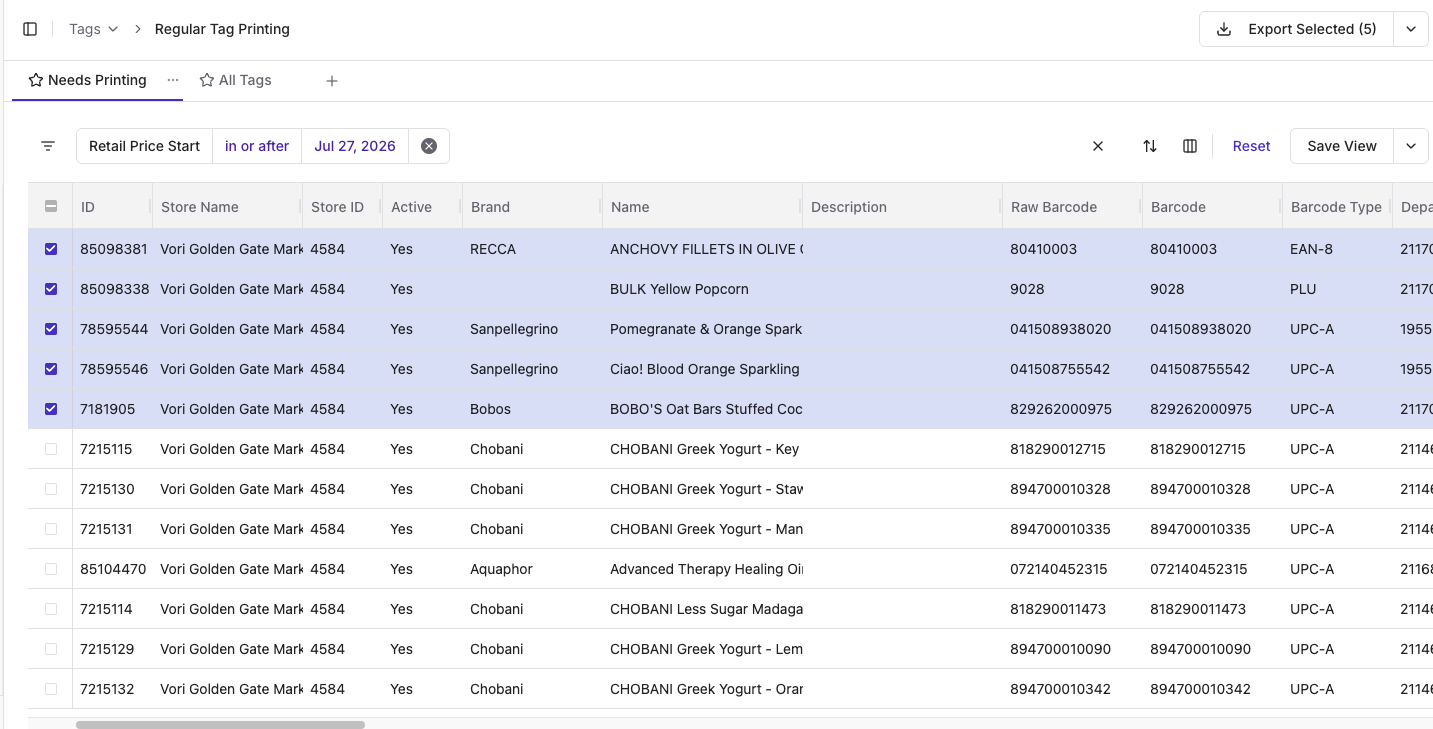Check row 7215132 checkbox

pos(51,689)
